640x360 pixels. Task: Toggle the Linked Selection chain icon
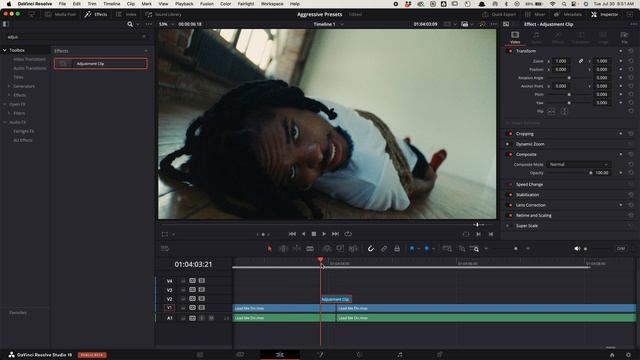(384, 249)
